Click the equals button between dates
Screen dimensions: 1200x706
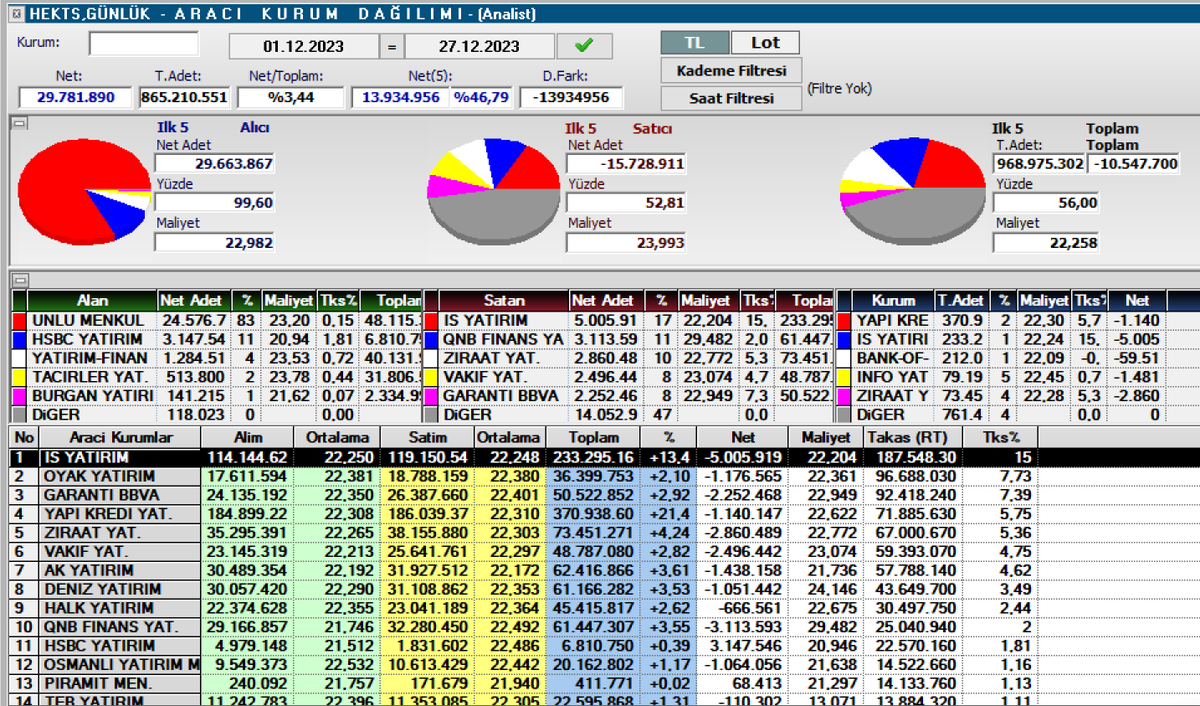(392, 46)
